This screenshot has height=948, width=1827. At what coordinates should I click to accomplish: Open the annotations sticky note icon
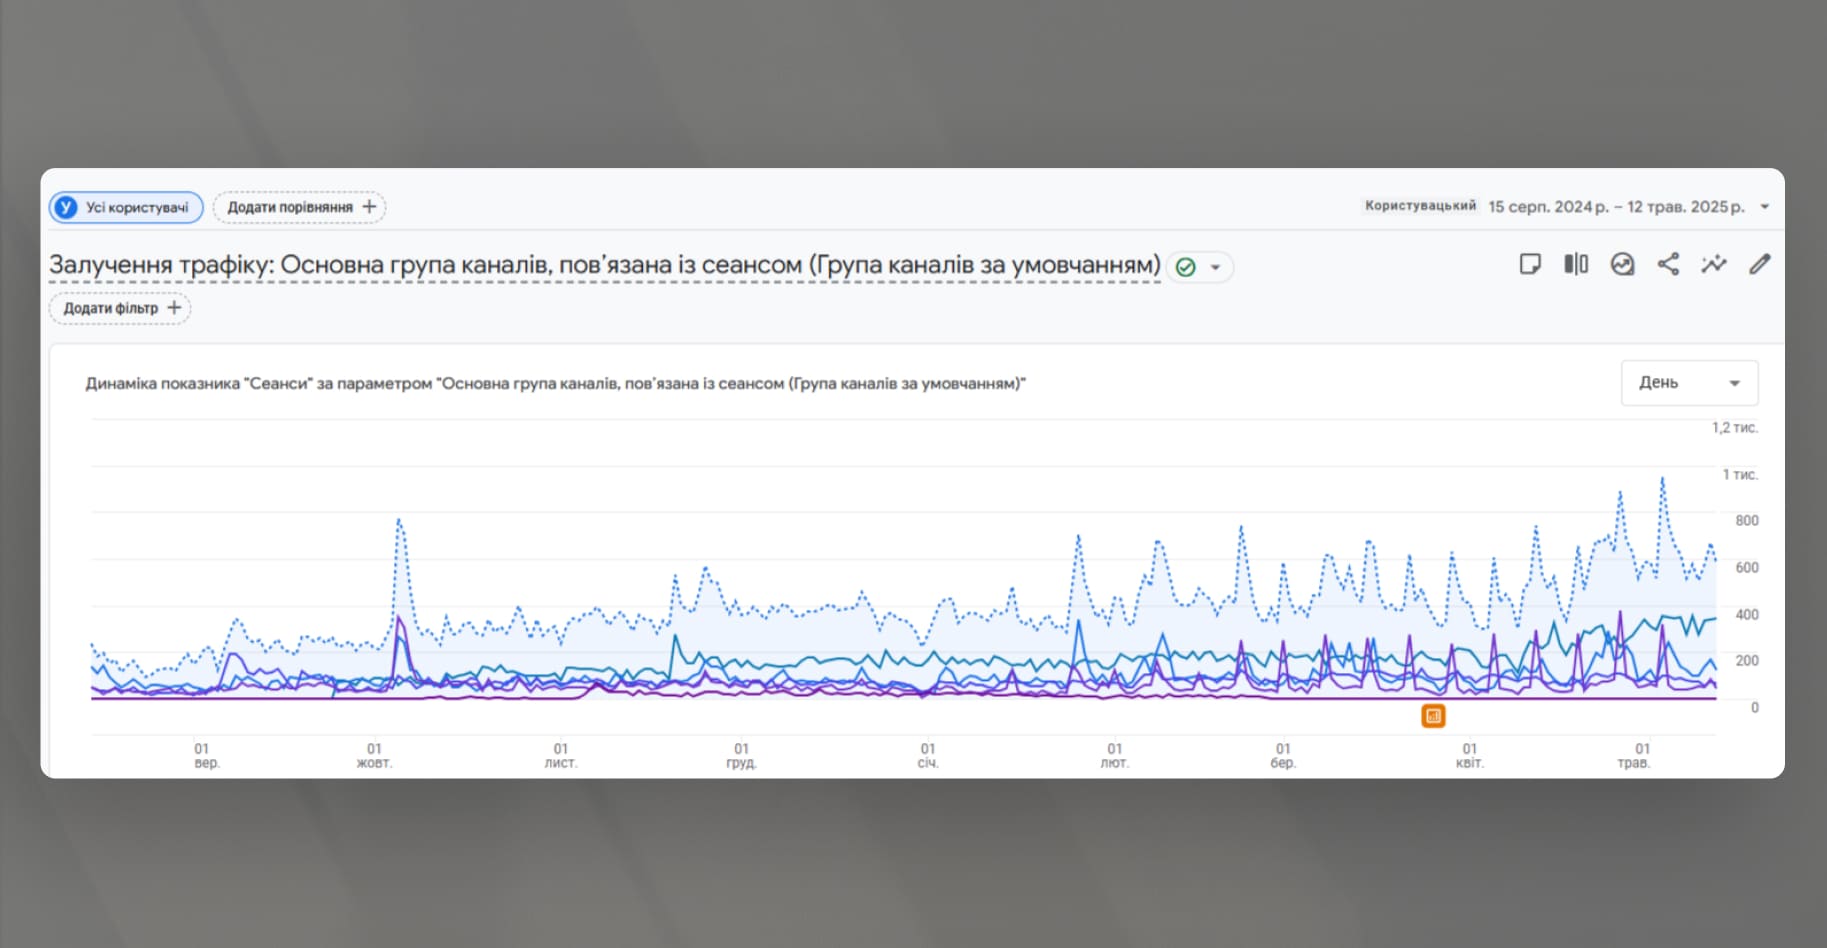1529,264
